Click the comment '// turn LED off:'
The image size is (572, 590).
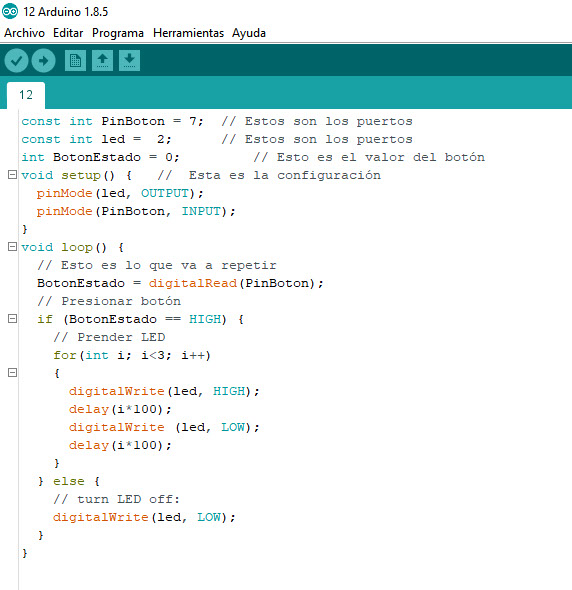coord(116,499)
